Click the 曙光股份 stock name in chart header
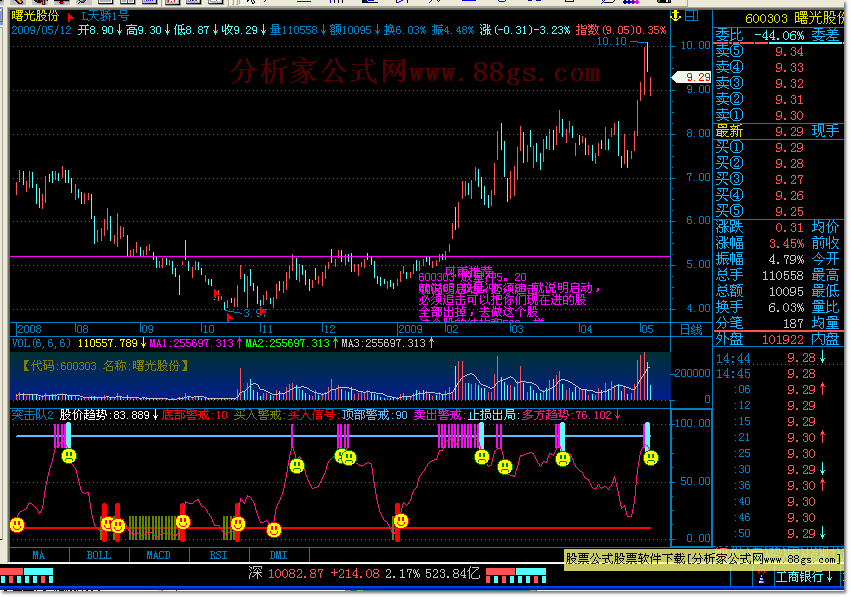851x597 pixels. 36,16
